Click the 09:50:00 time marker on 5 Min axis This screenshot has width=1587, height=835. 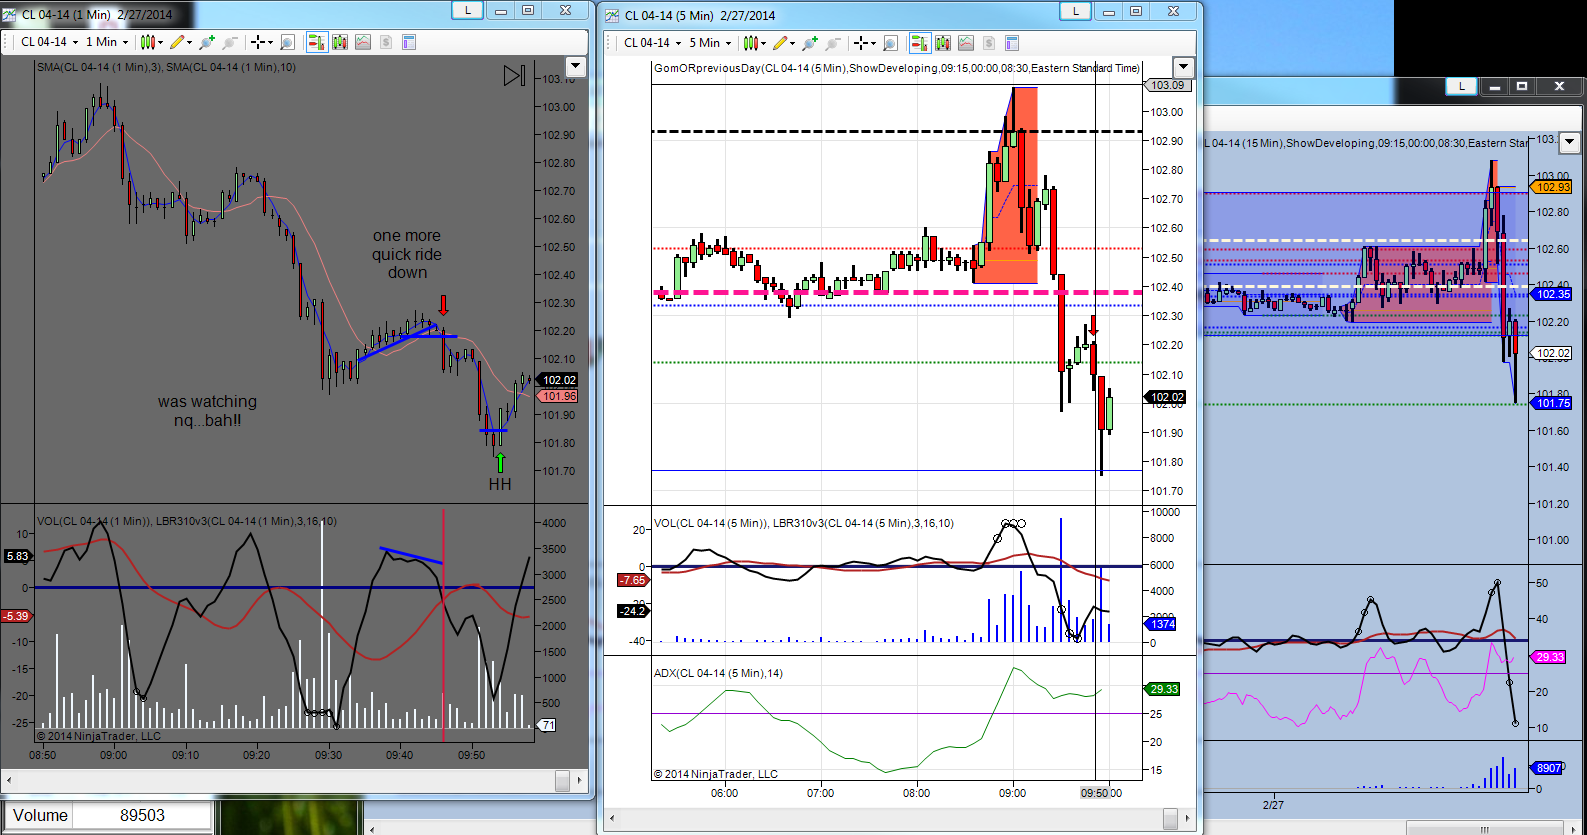pyautogui.click(x=1100, y=793)
